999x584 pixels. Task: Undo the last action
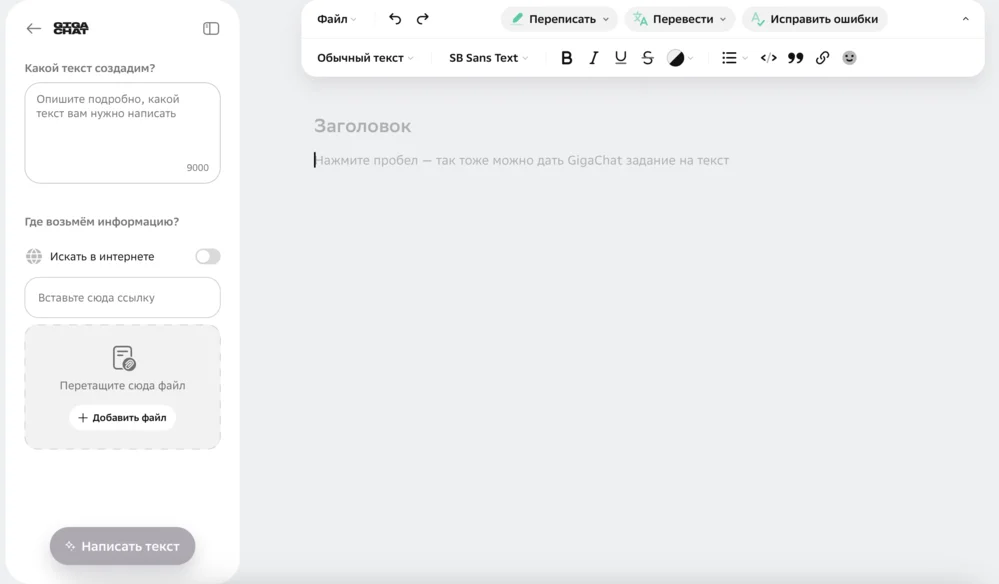click(395, 19)
